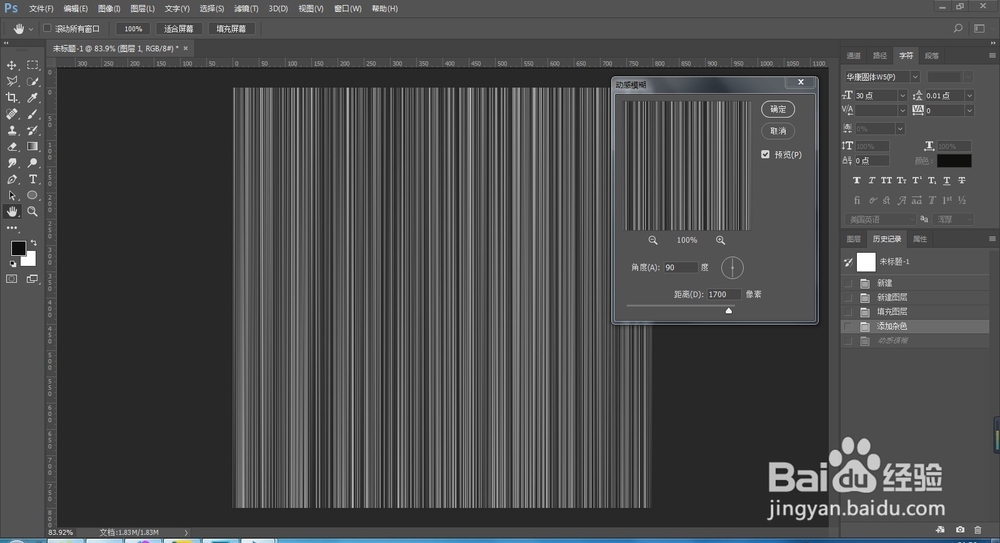Select the Path Selection tool

(11, 195)
